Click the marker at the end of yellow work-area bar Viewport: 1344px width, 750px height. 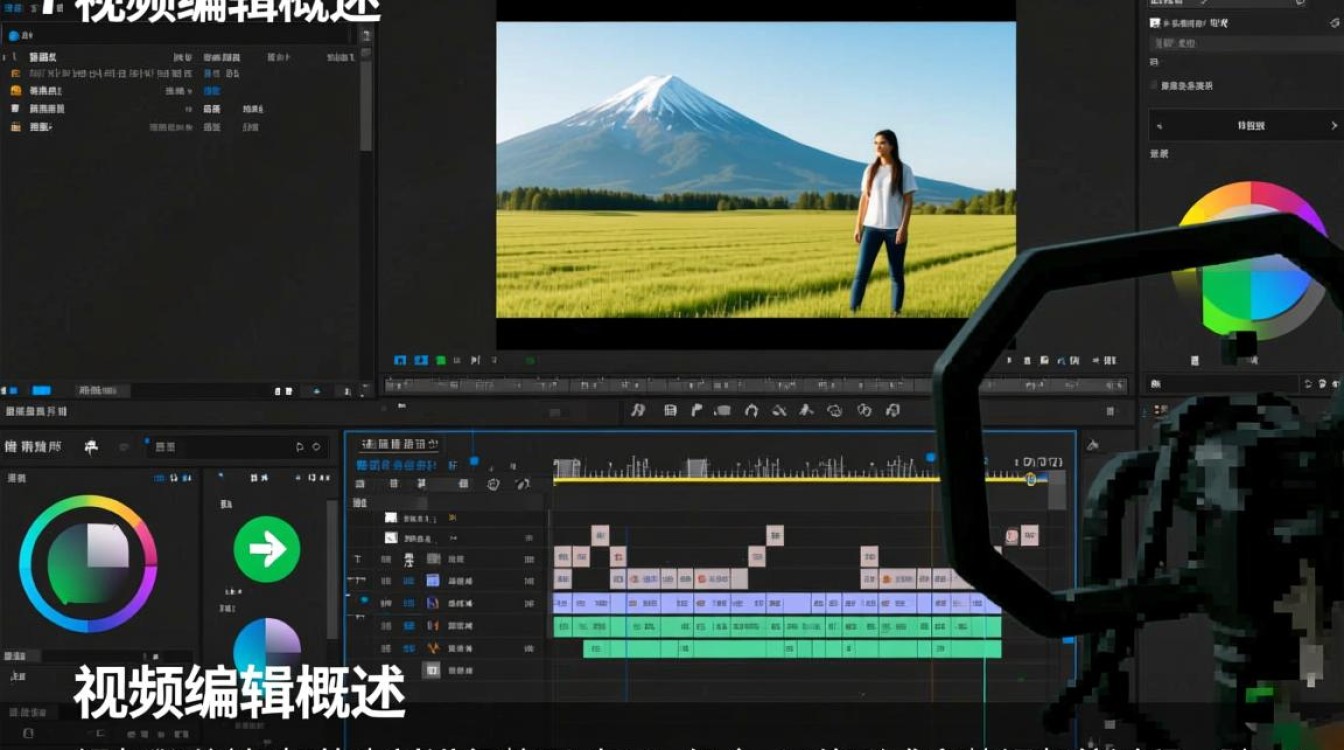pyautogui.click(x=1031, y=480)
